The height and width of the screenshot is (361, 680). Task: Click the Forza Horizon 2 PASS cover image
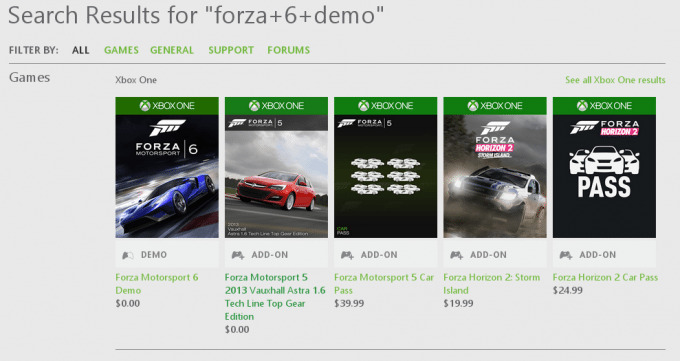604,176
